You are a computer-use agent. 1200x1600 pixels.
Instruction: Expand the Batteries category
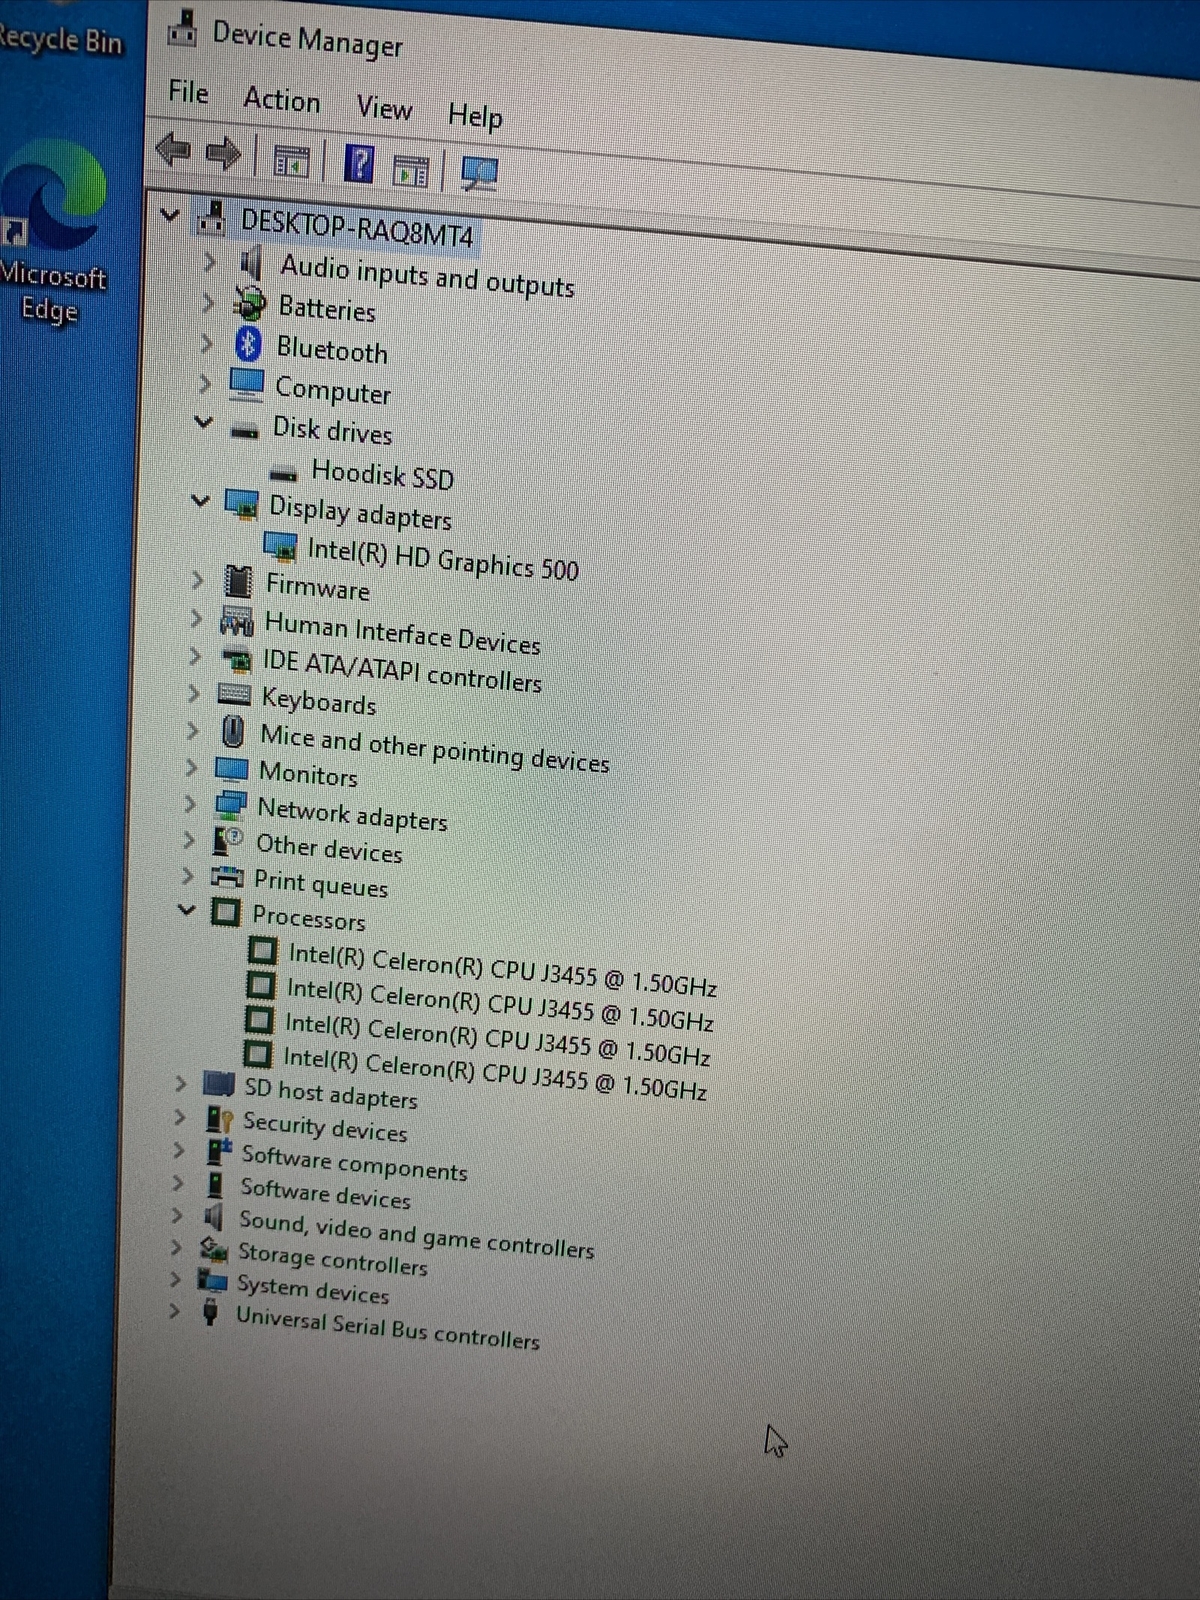(x=207, y=301)
